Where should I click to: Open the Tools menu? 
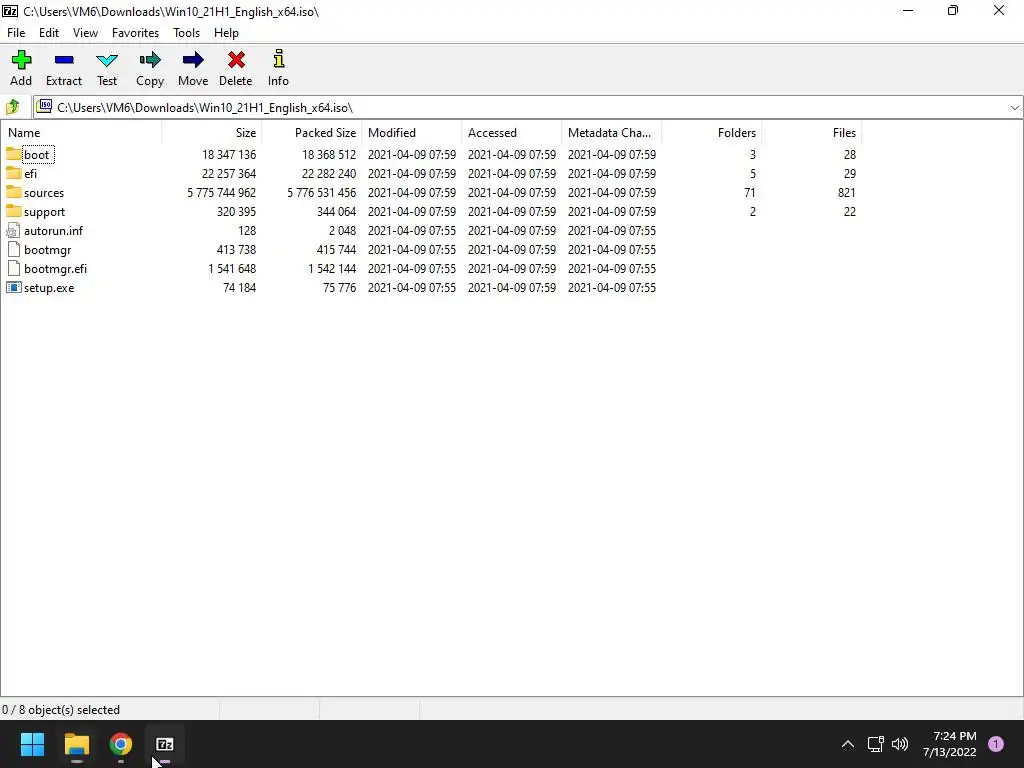pyautogui.click(x=186, y=33)
